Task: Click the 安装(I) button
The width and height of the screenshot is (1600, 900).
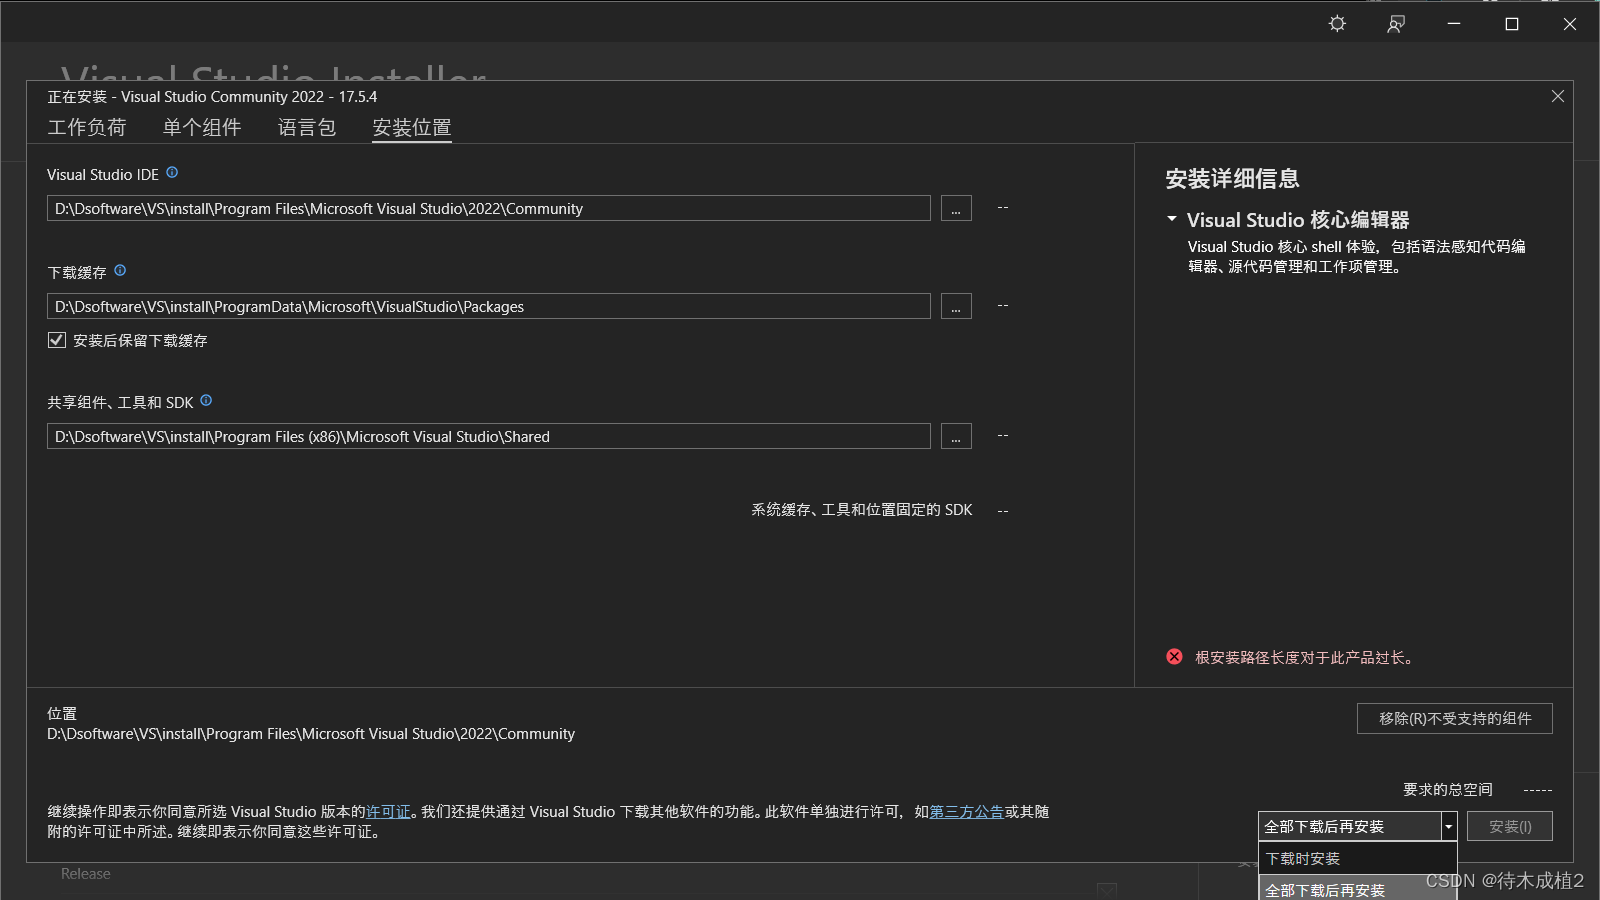Action: 1510,827
